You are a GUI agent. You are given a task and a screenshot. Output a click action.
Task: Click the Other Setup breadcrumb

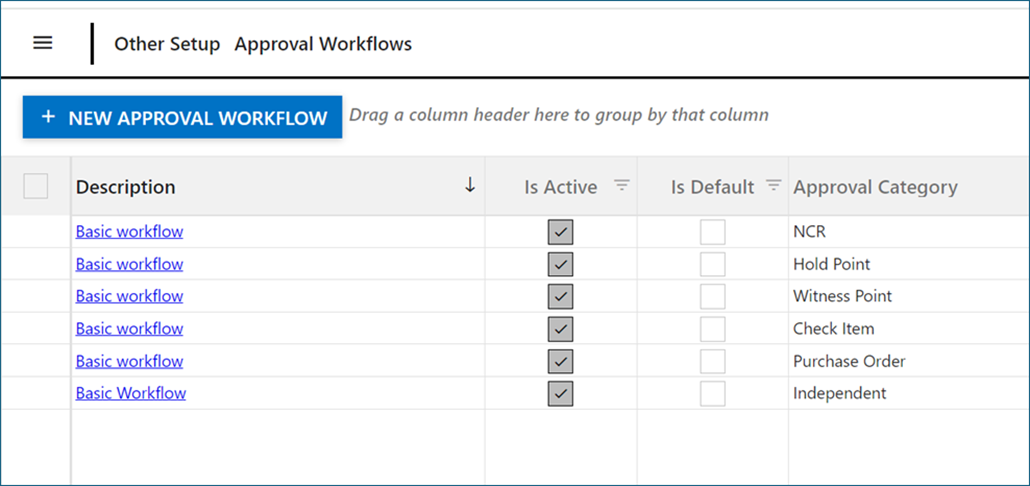pos(167,44)
